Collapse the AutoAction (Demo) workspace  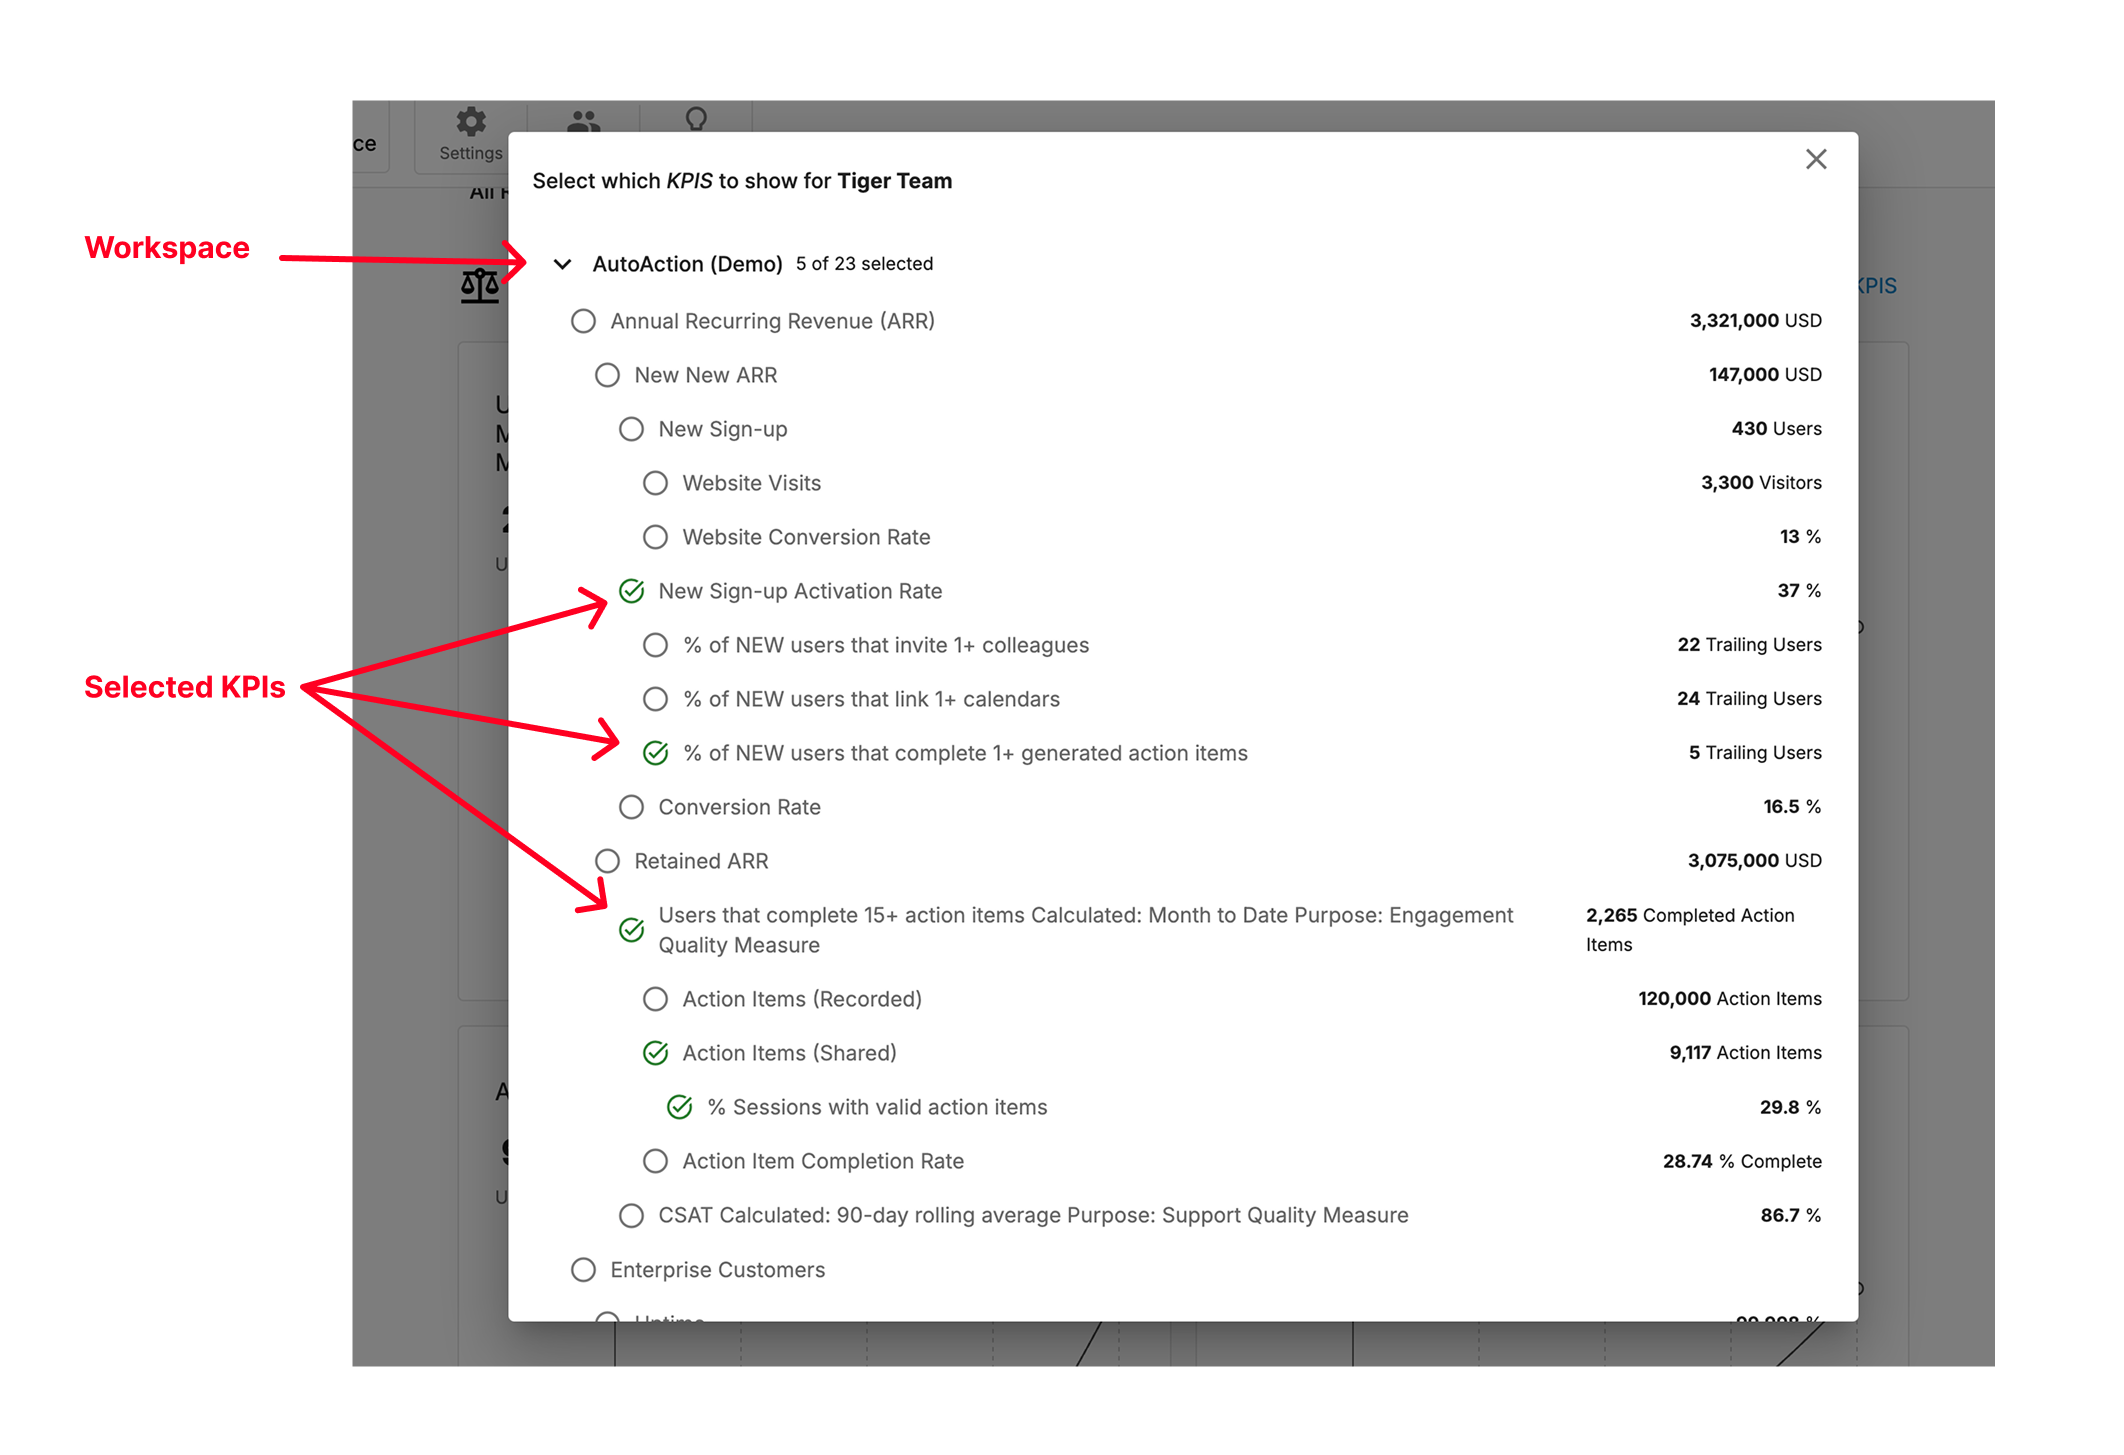[563, 264]
